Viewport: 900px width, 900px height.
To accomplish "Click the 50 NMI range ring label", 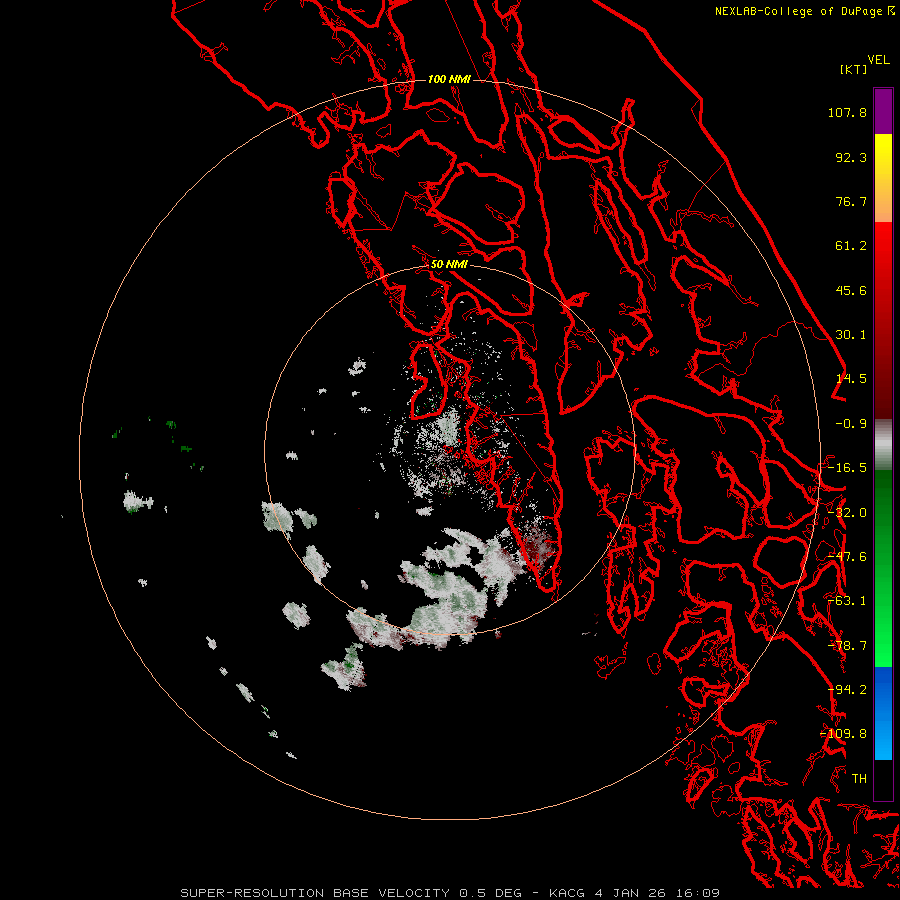I will (x=449, y=265).
